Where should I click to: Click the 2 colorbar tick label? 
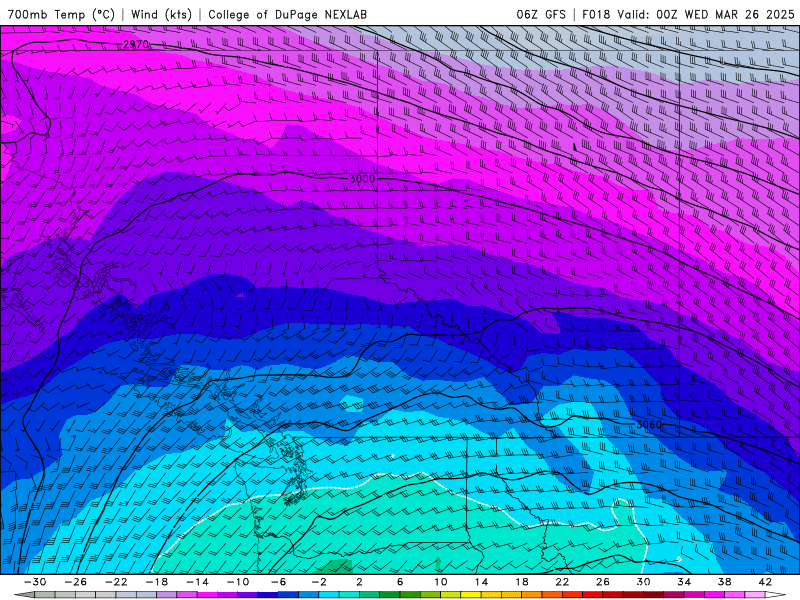tap(359, 582)
